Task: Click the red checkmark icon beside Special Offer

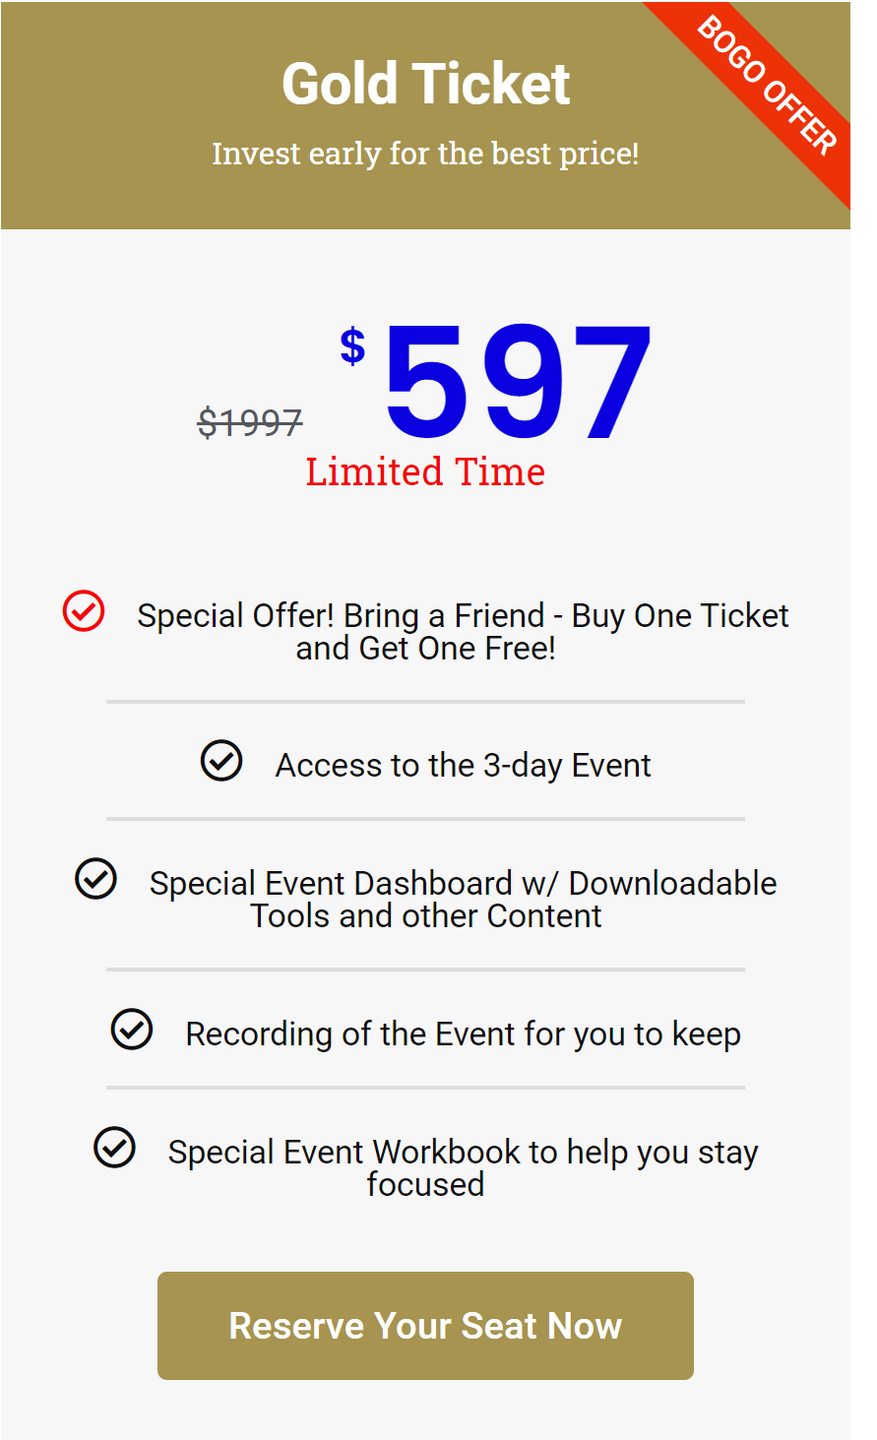Action: [x=84, y=611]
